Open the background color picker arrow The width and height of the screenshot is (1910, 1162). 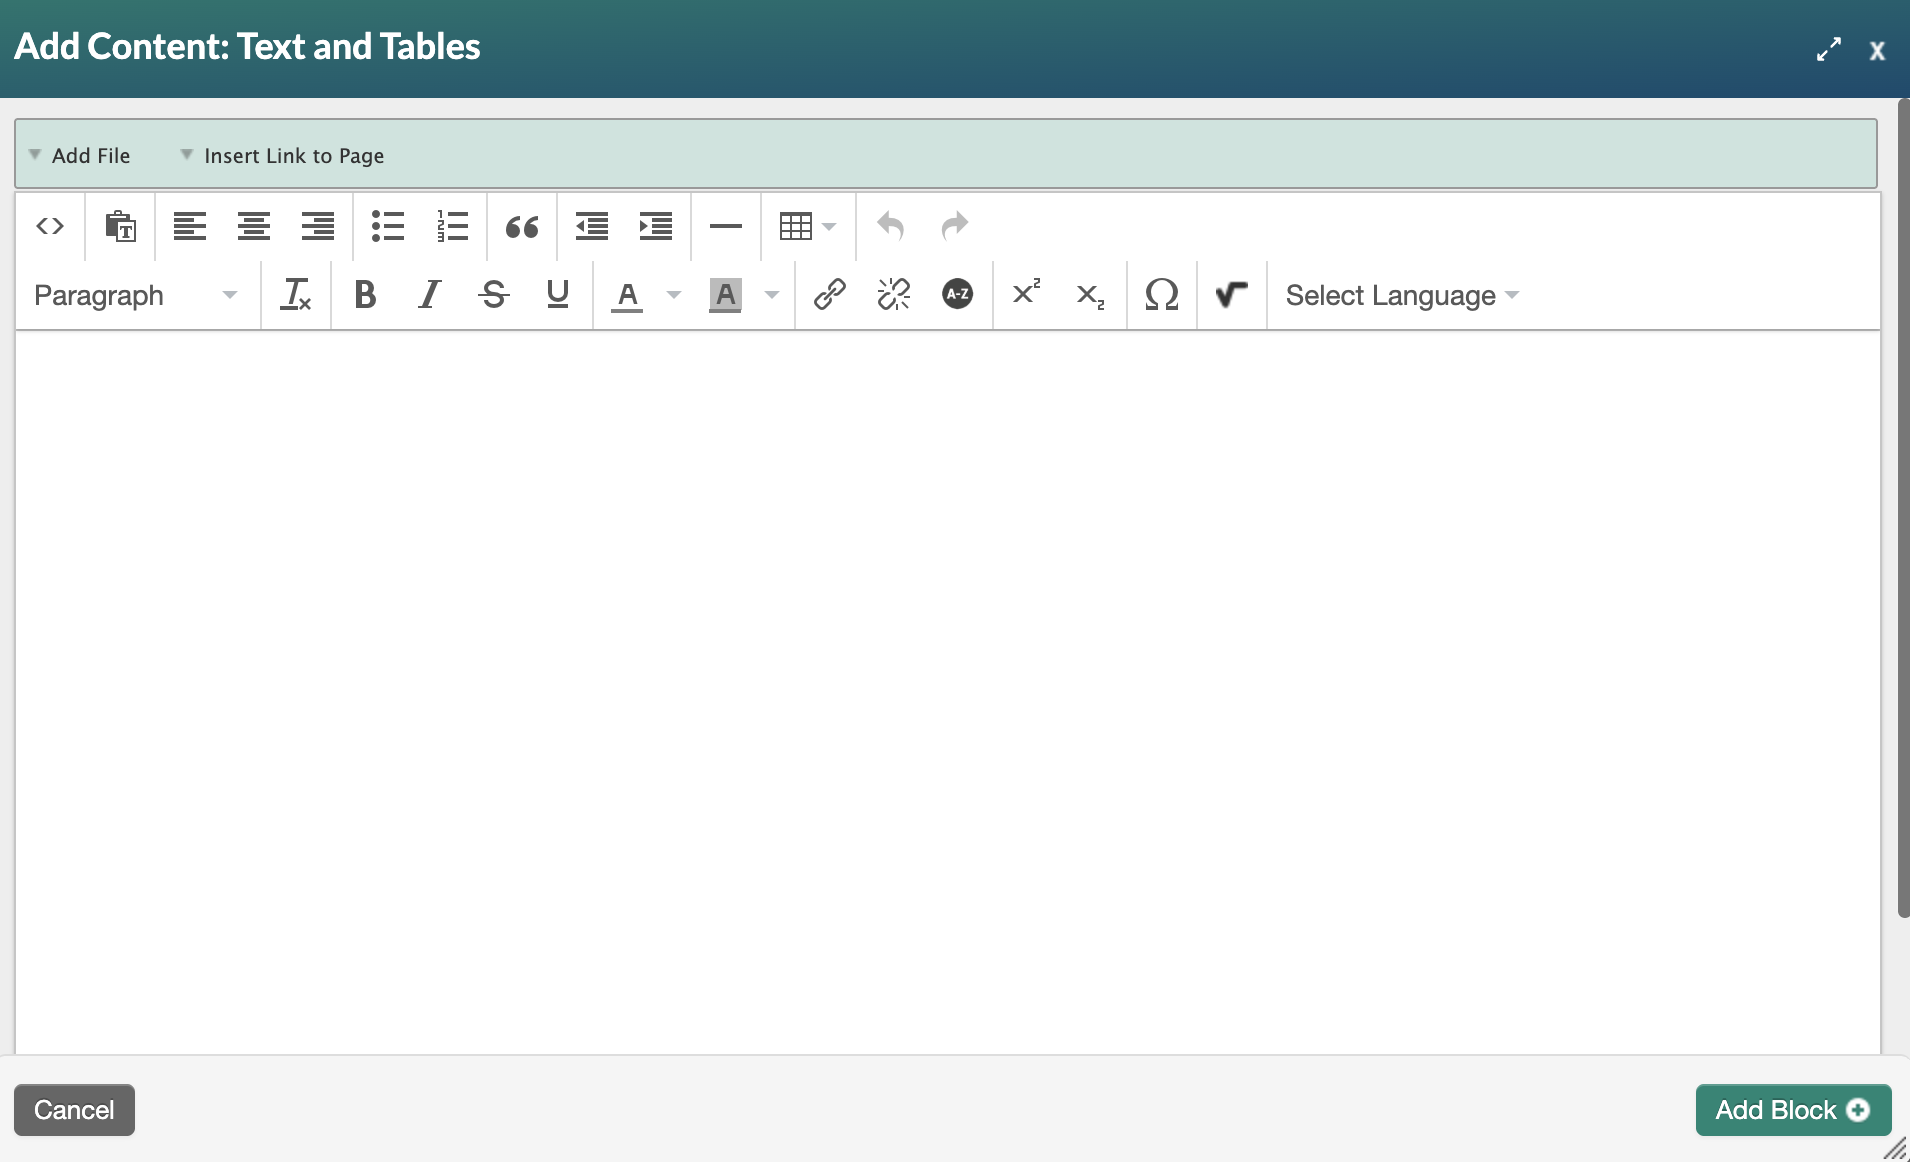click(772, 295)
